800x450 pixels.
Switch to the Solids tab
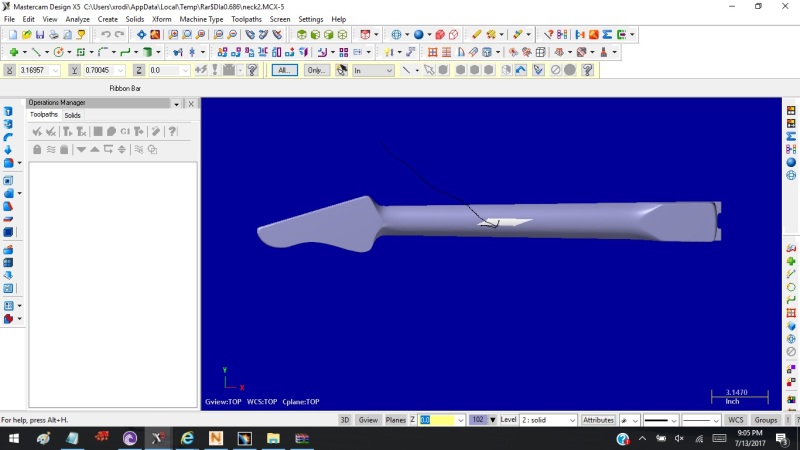(72, 115)
